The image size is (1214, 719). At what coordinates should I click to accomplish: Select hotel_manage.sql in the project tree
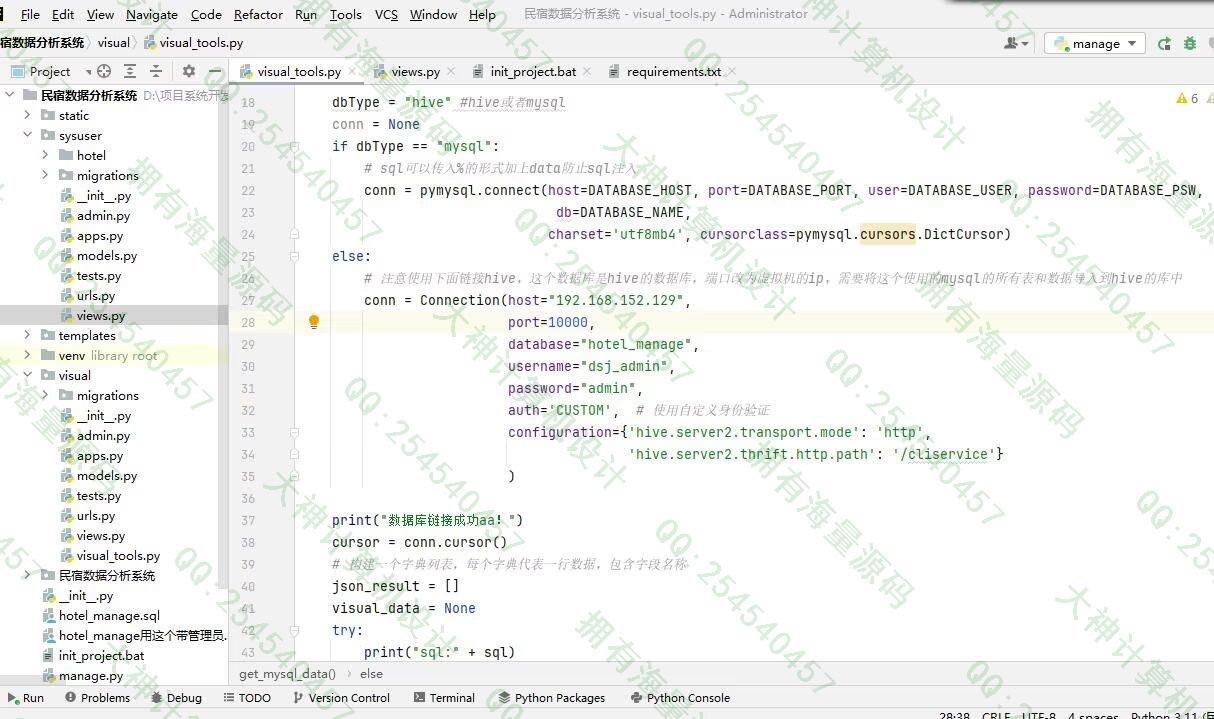[x=109, y=615]
